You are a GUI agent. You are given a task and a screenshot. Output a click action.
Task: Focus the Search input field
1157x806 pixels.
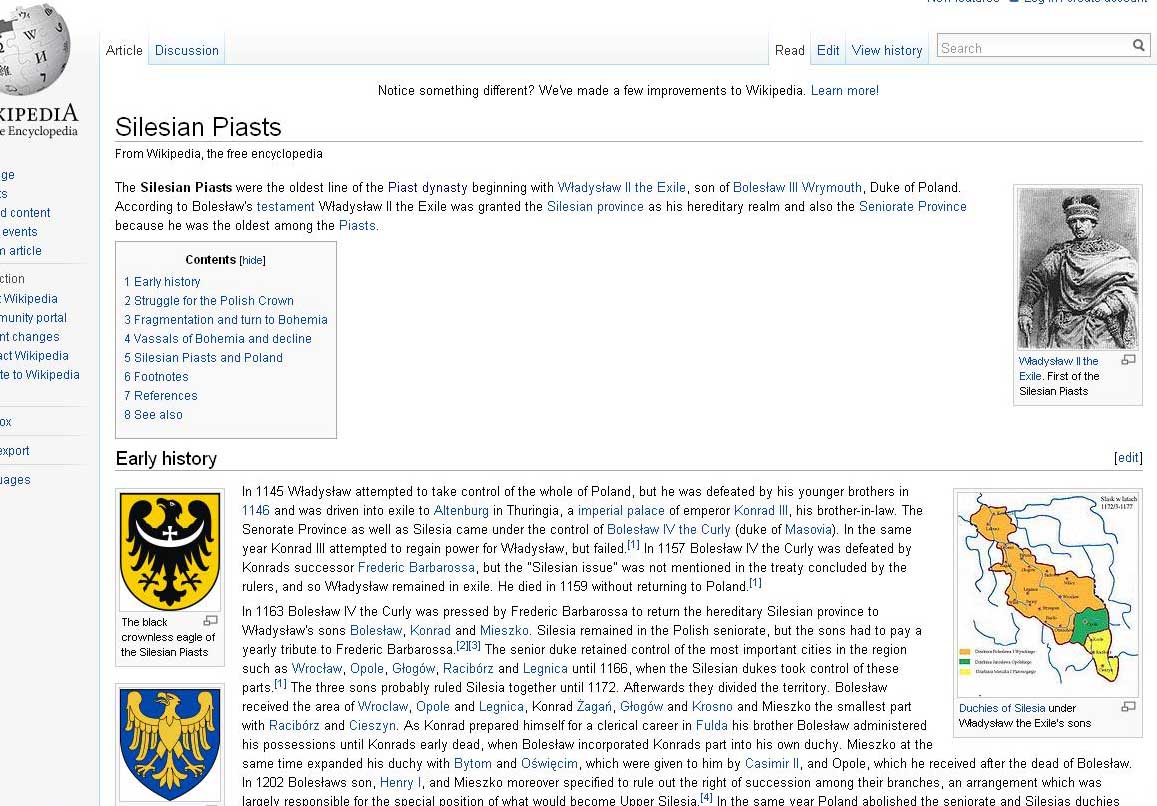coord(1034,48)
